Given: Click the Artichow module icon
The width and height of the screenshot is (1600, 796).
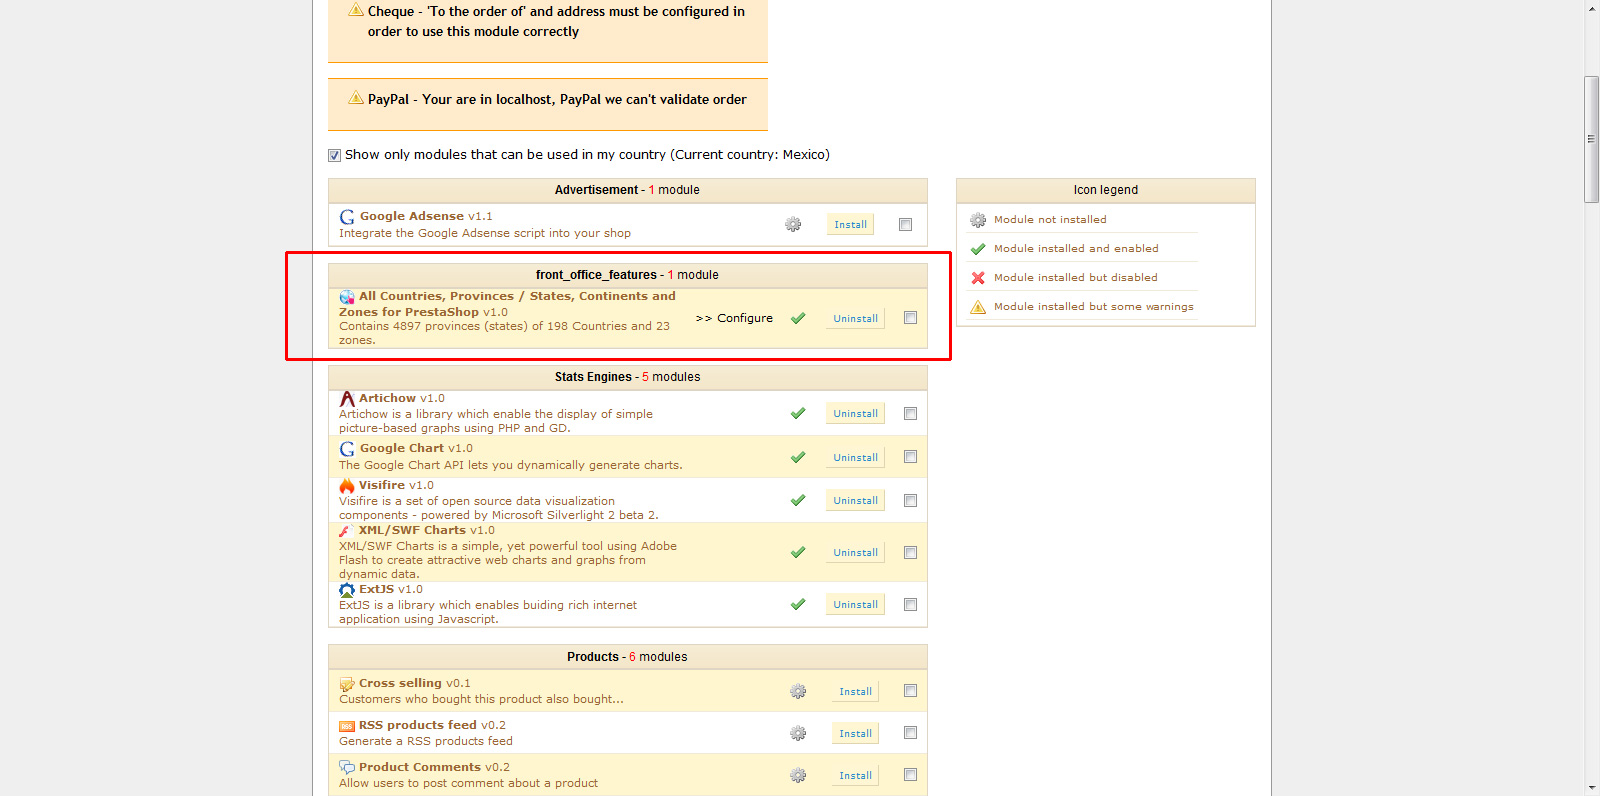Looking at the screenshot, I should [x=347, y=399].
